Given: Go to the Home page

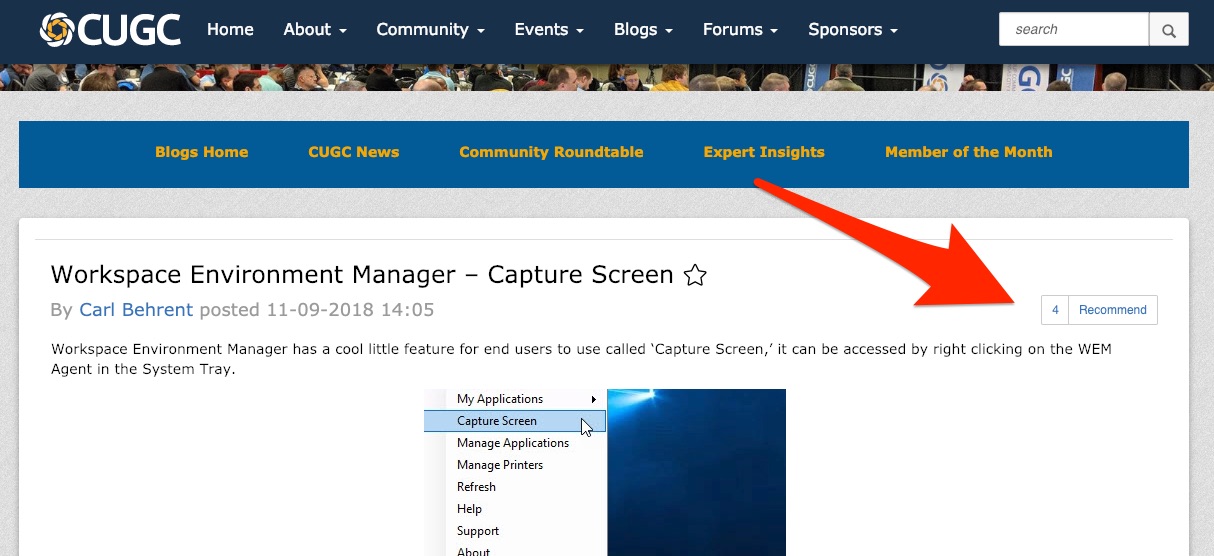Looking at the screenshot, I should pos(230,30).
